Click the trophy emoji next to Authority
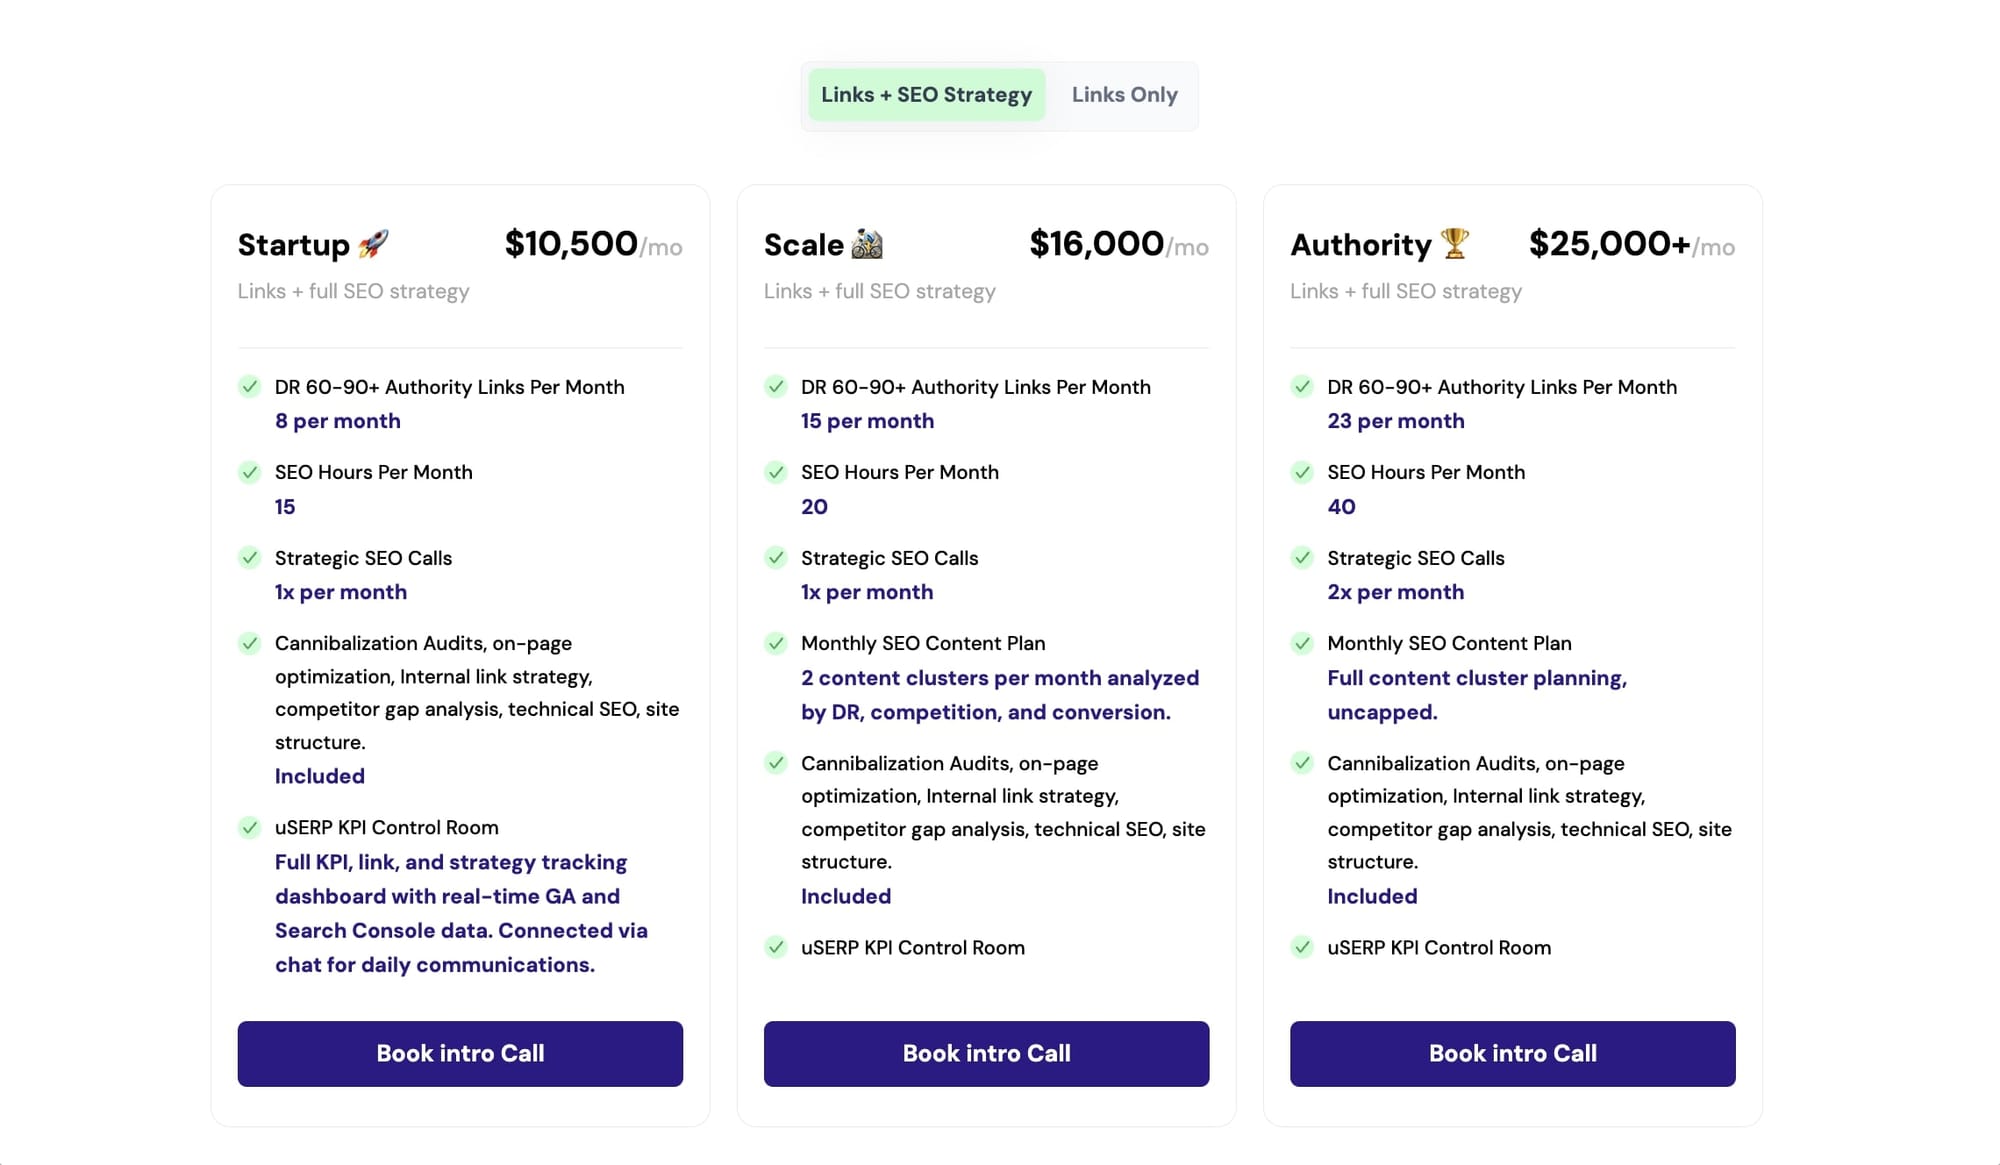 (1451, 243)
